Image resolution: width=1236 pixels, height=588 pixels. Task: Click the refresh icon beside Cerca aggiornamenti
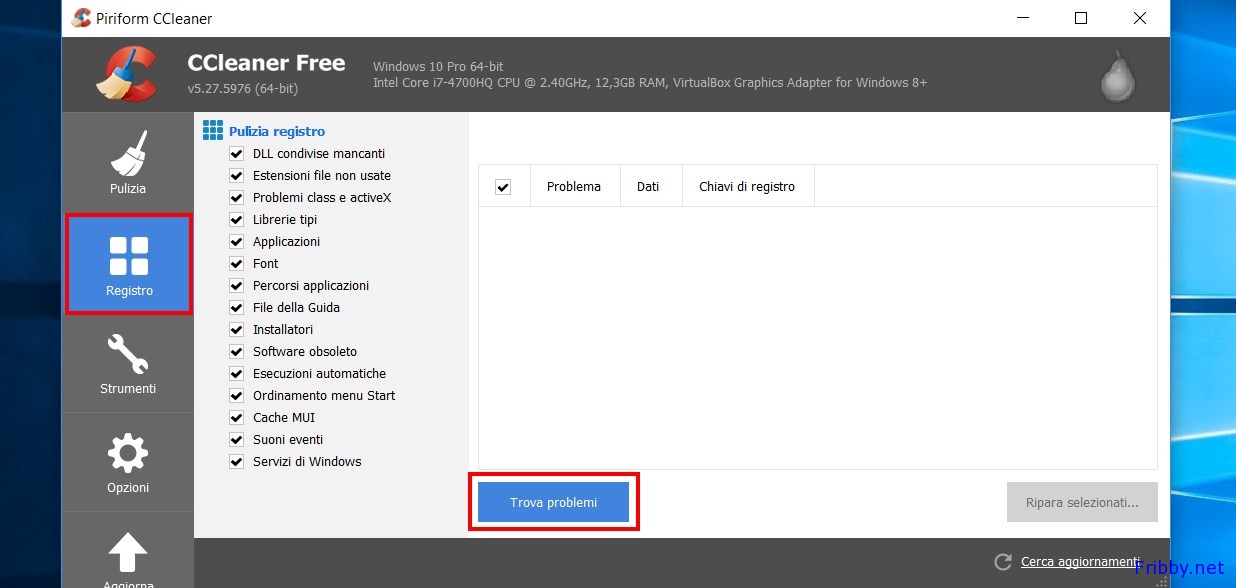pyautogui.click(x=1003, y=562)
